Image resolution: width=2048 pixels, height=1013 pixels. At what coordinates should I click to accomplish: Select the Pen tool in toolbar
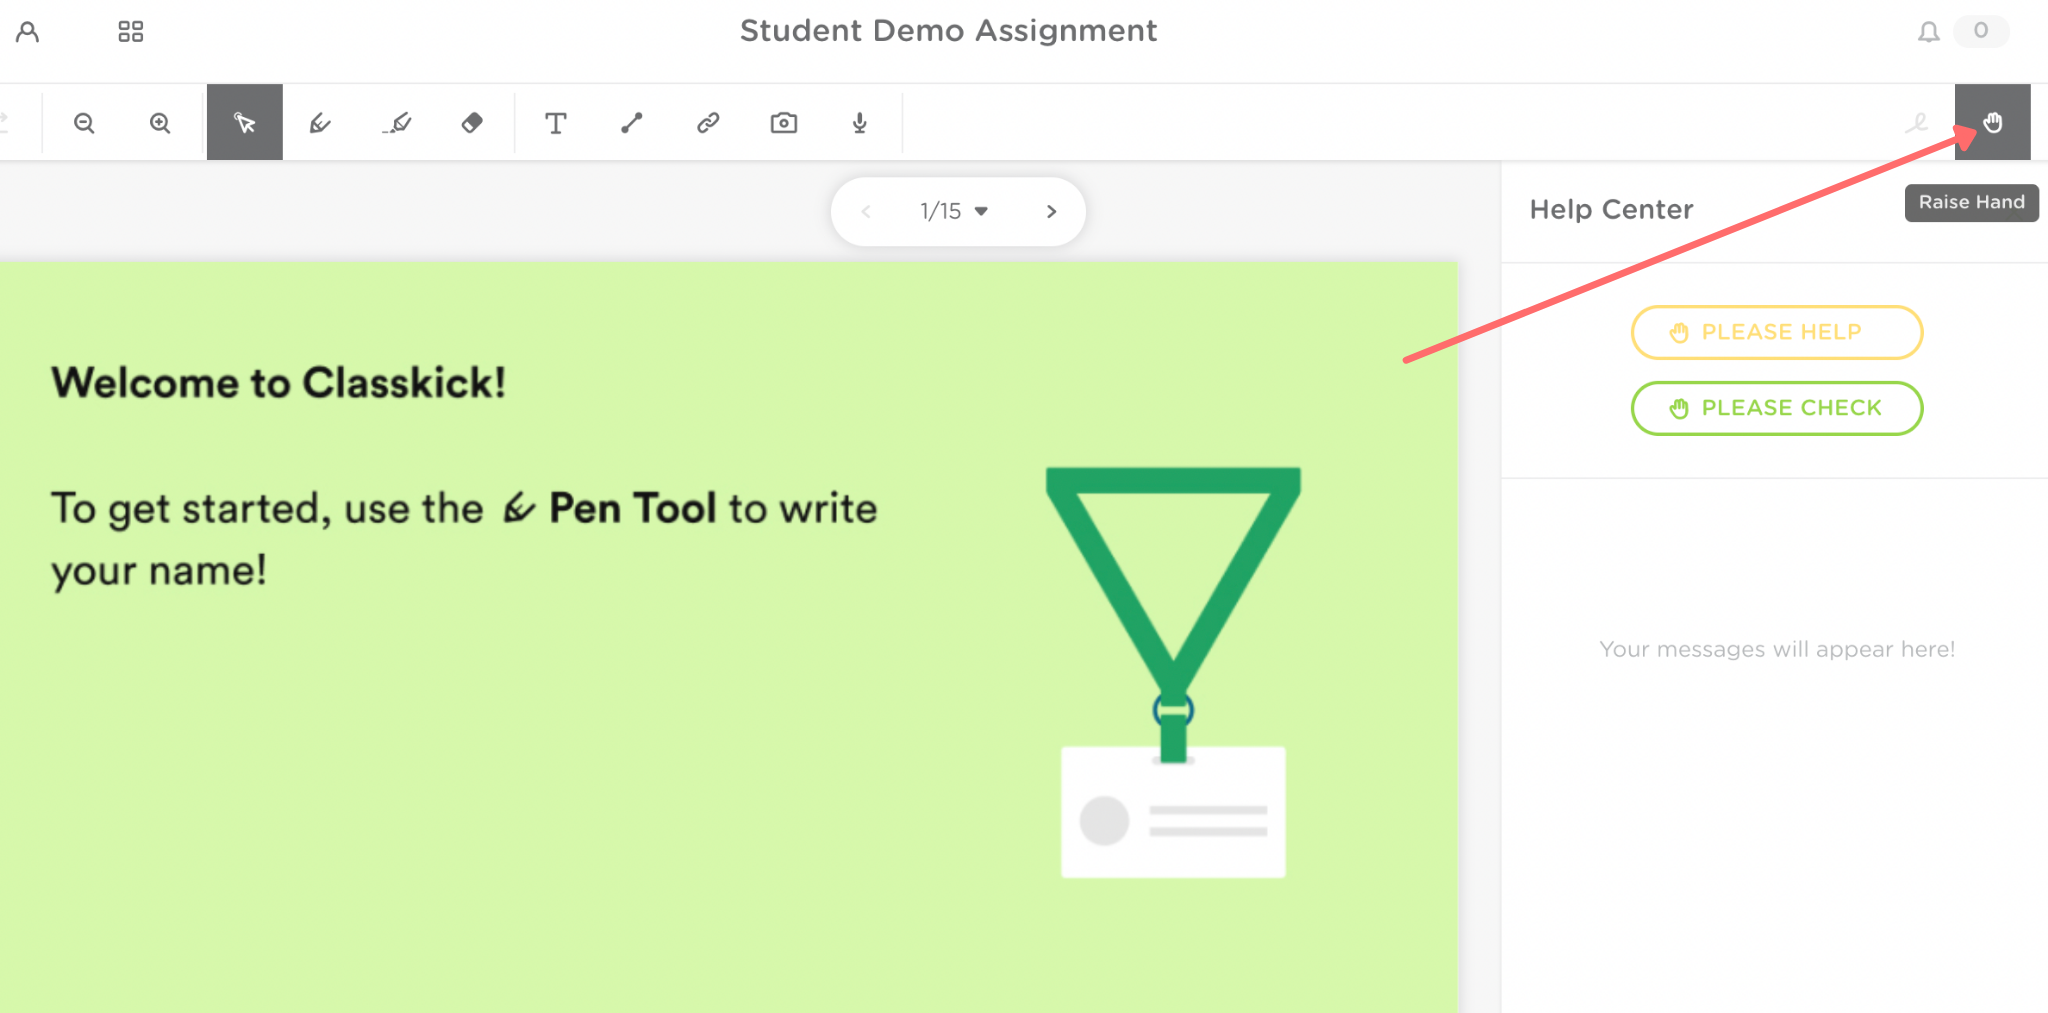(x=320, y=123)
